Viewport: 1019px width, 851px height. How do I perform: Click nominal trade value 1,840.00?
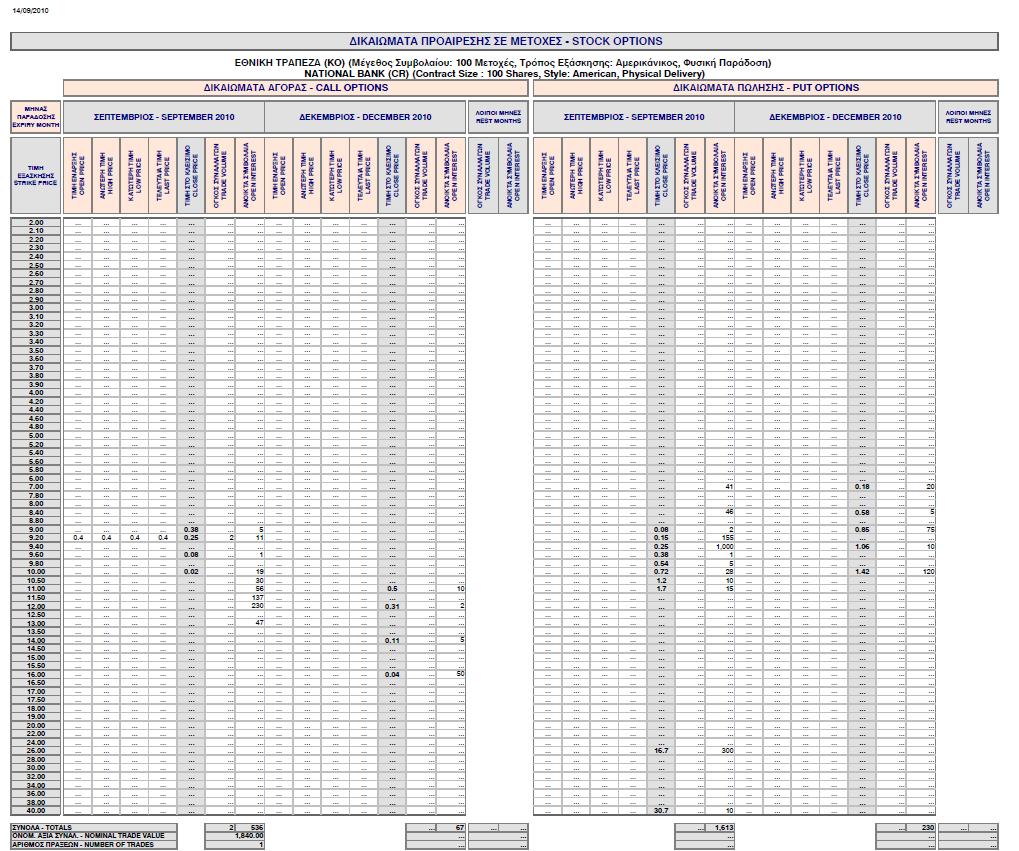pyautogui.click(x=249, y=835)
